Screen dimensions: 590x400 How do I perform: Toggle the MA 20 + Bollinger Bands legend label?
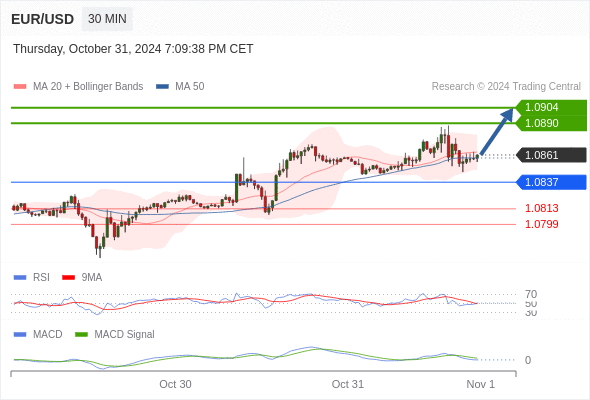[x=88, y=87]
